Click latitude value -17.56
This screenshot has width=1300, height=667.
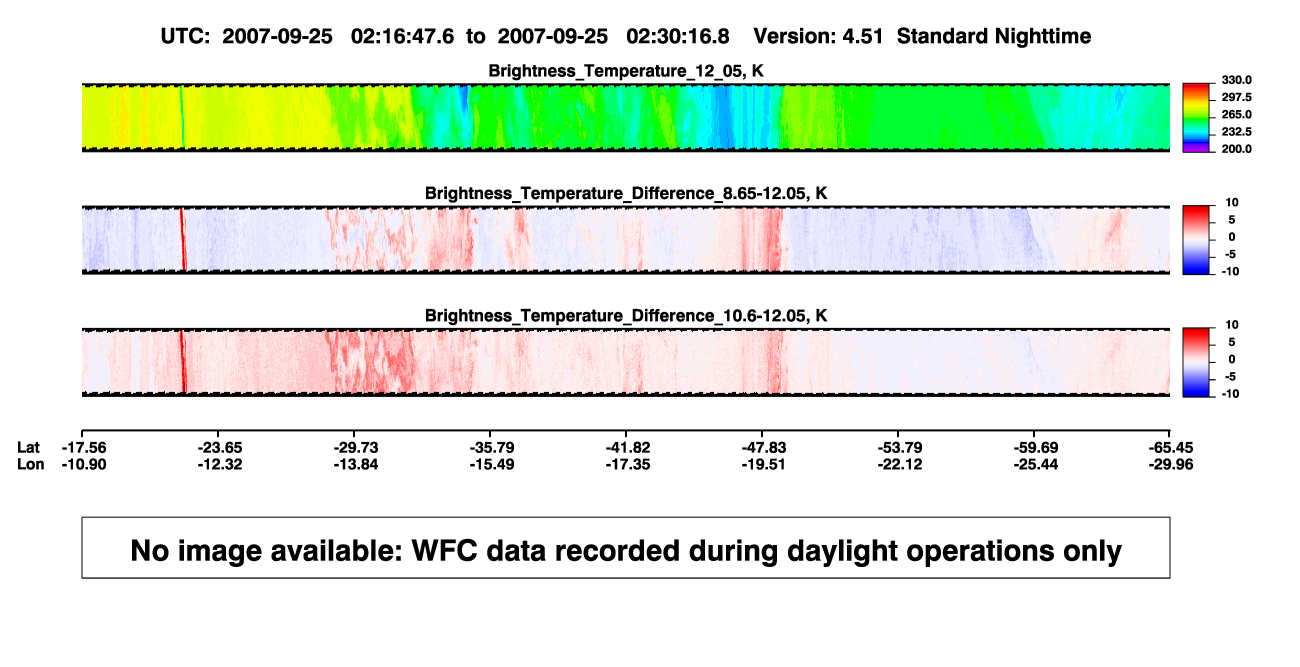(x=84, y=446)
